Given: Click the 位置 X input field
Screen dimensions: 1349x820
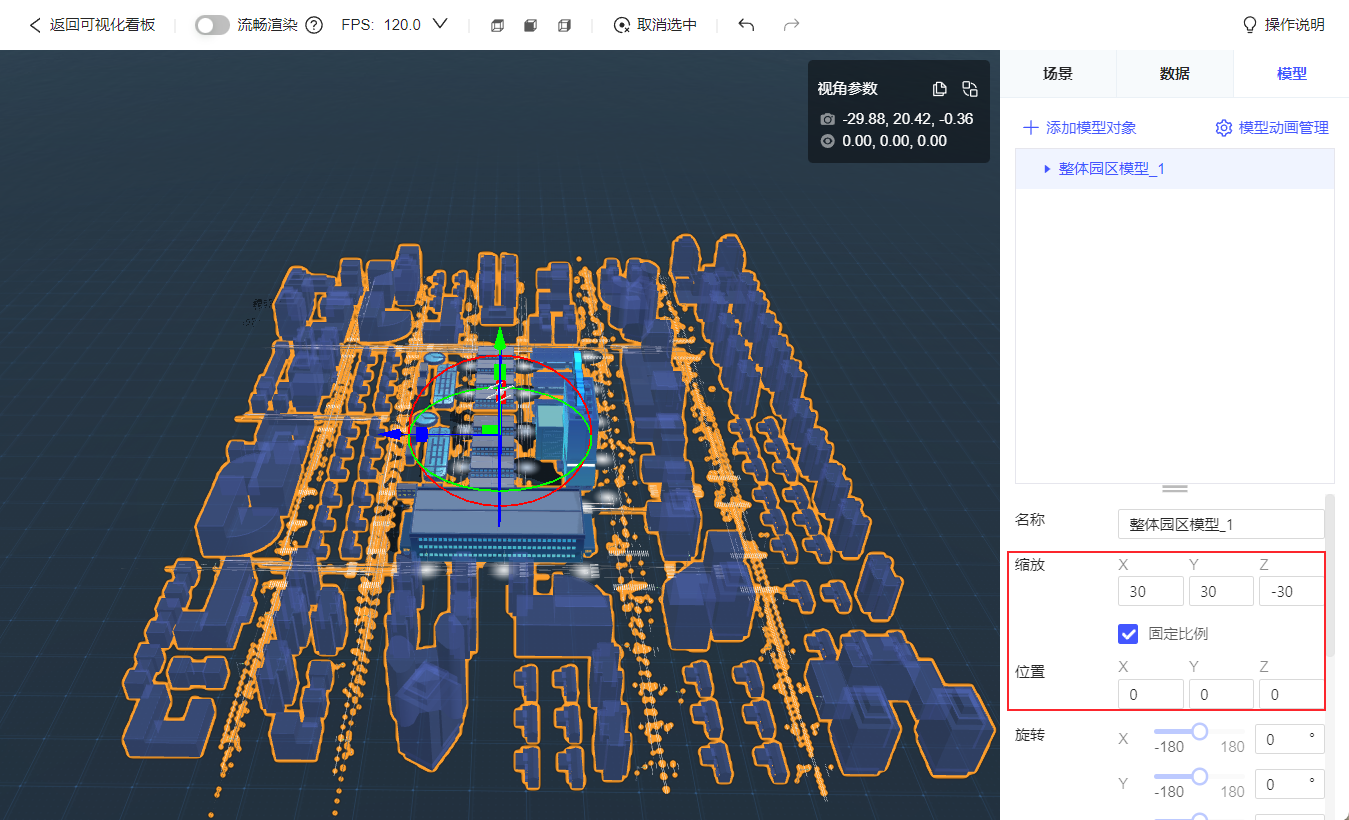Looking at the screenshot, I should [x=1151, y=694].
